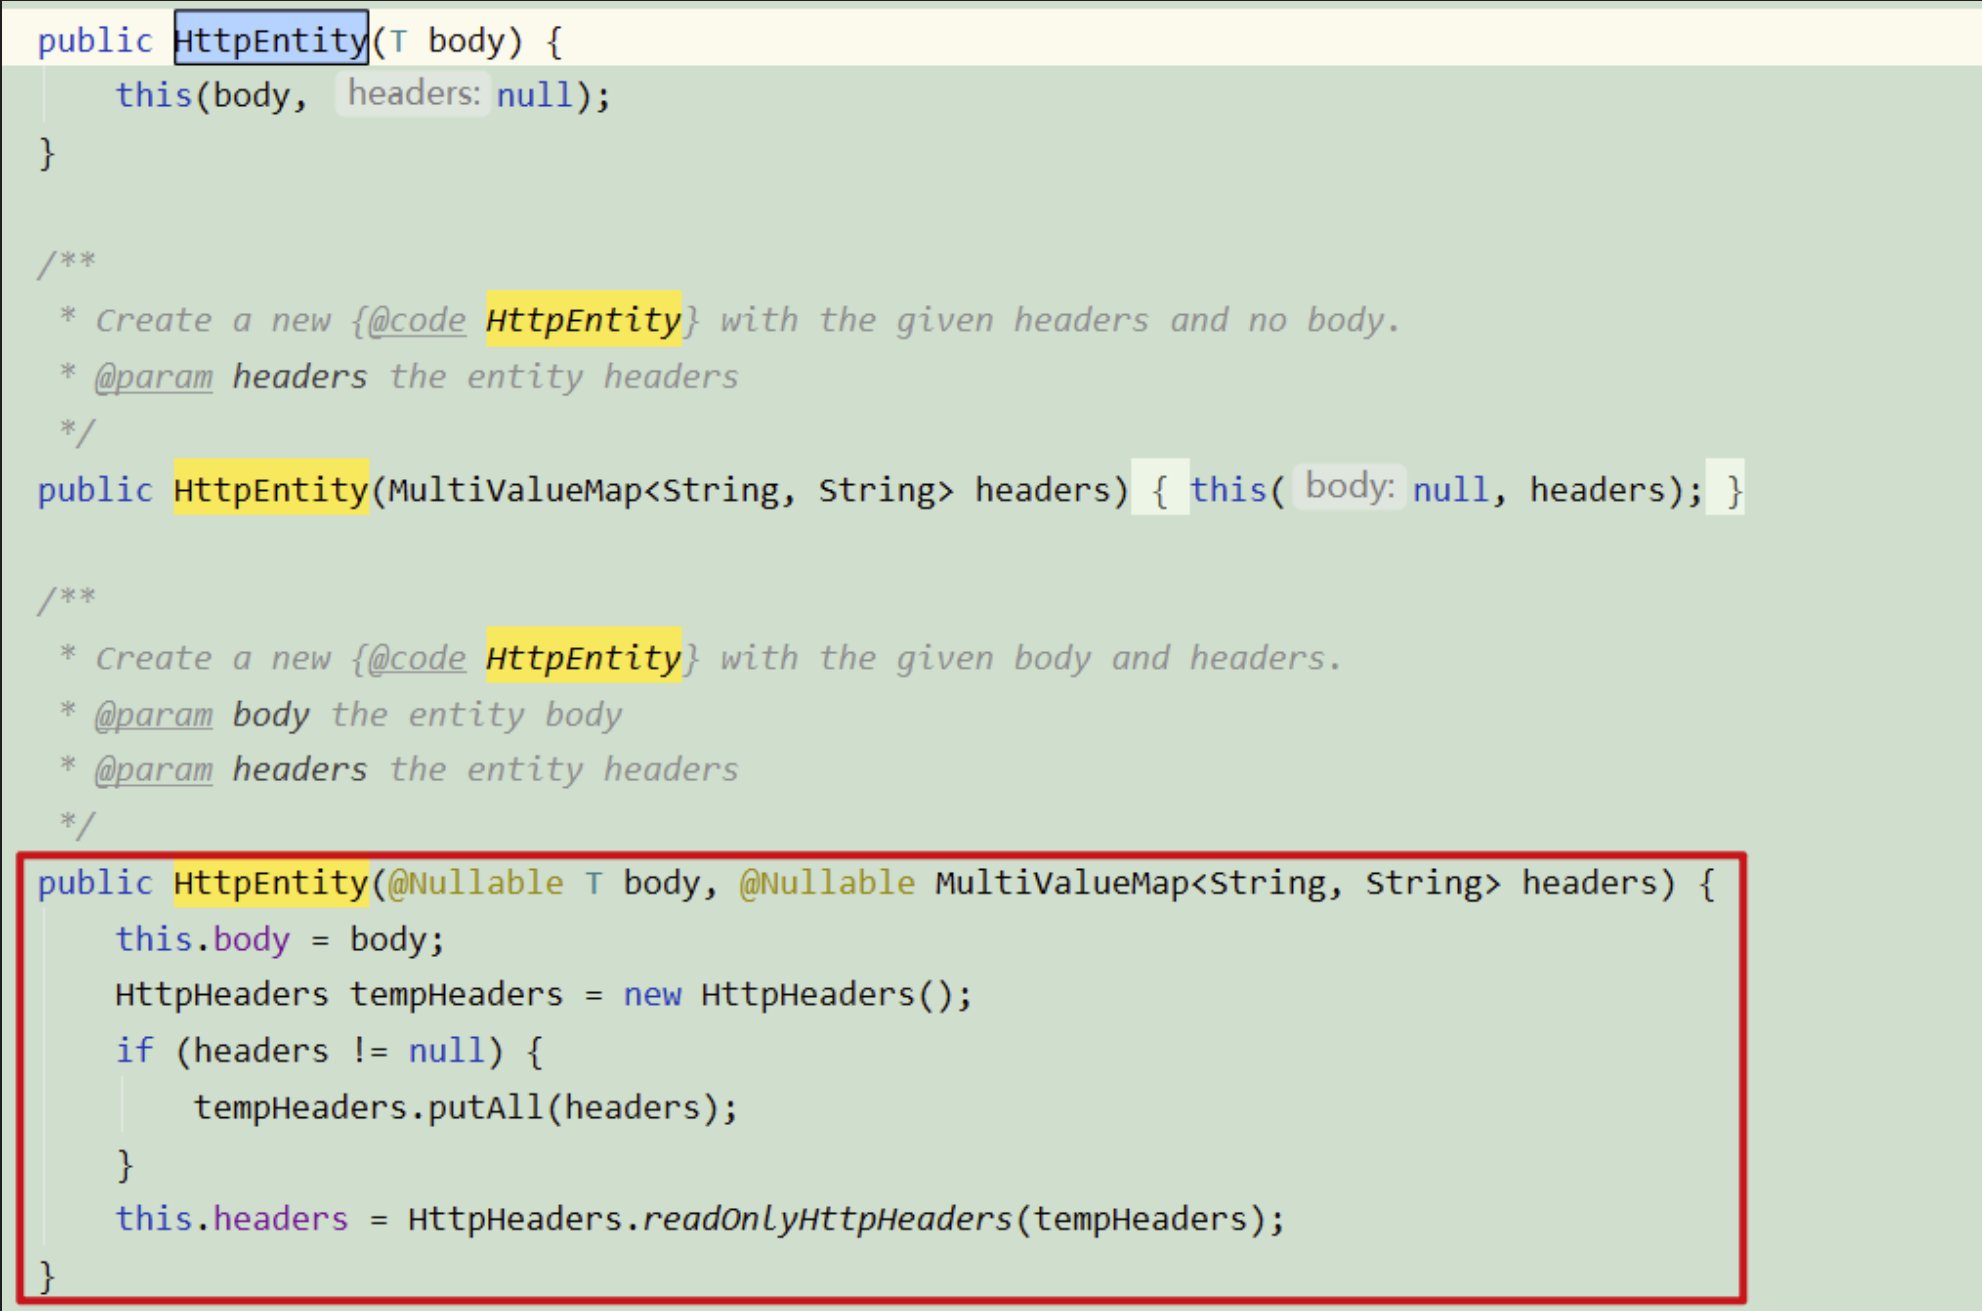Viewport: 1982px width, 1311px height.
Task: Select the yellow-highlighted HttpEntity in MultiValueMap constructor
Action: click(x=270, y=489)
